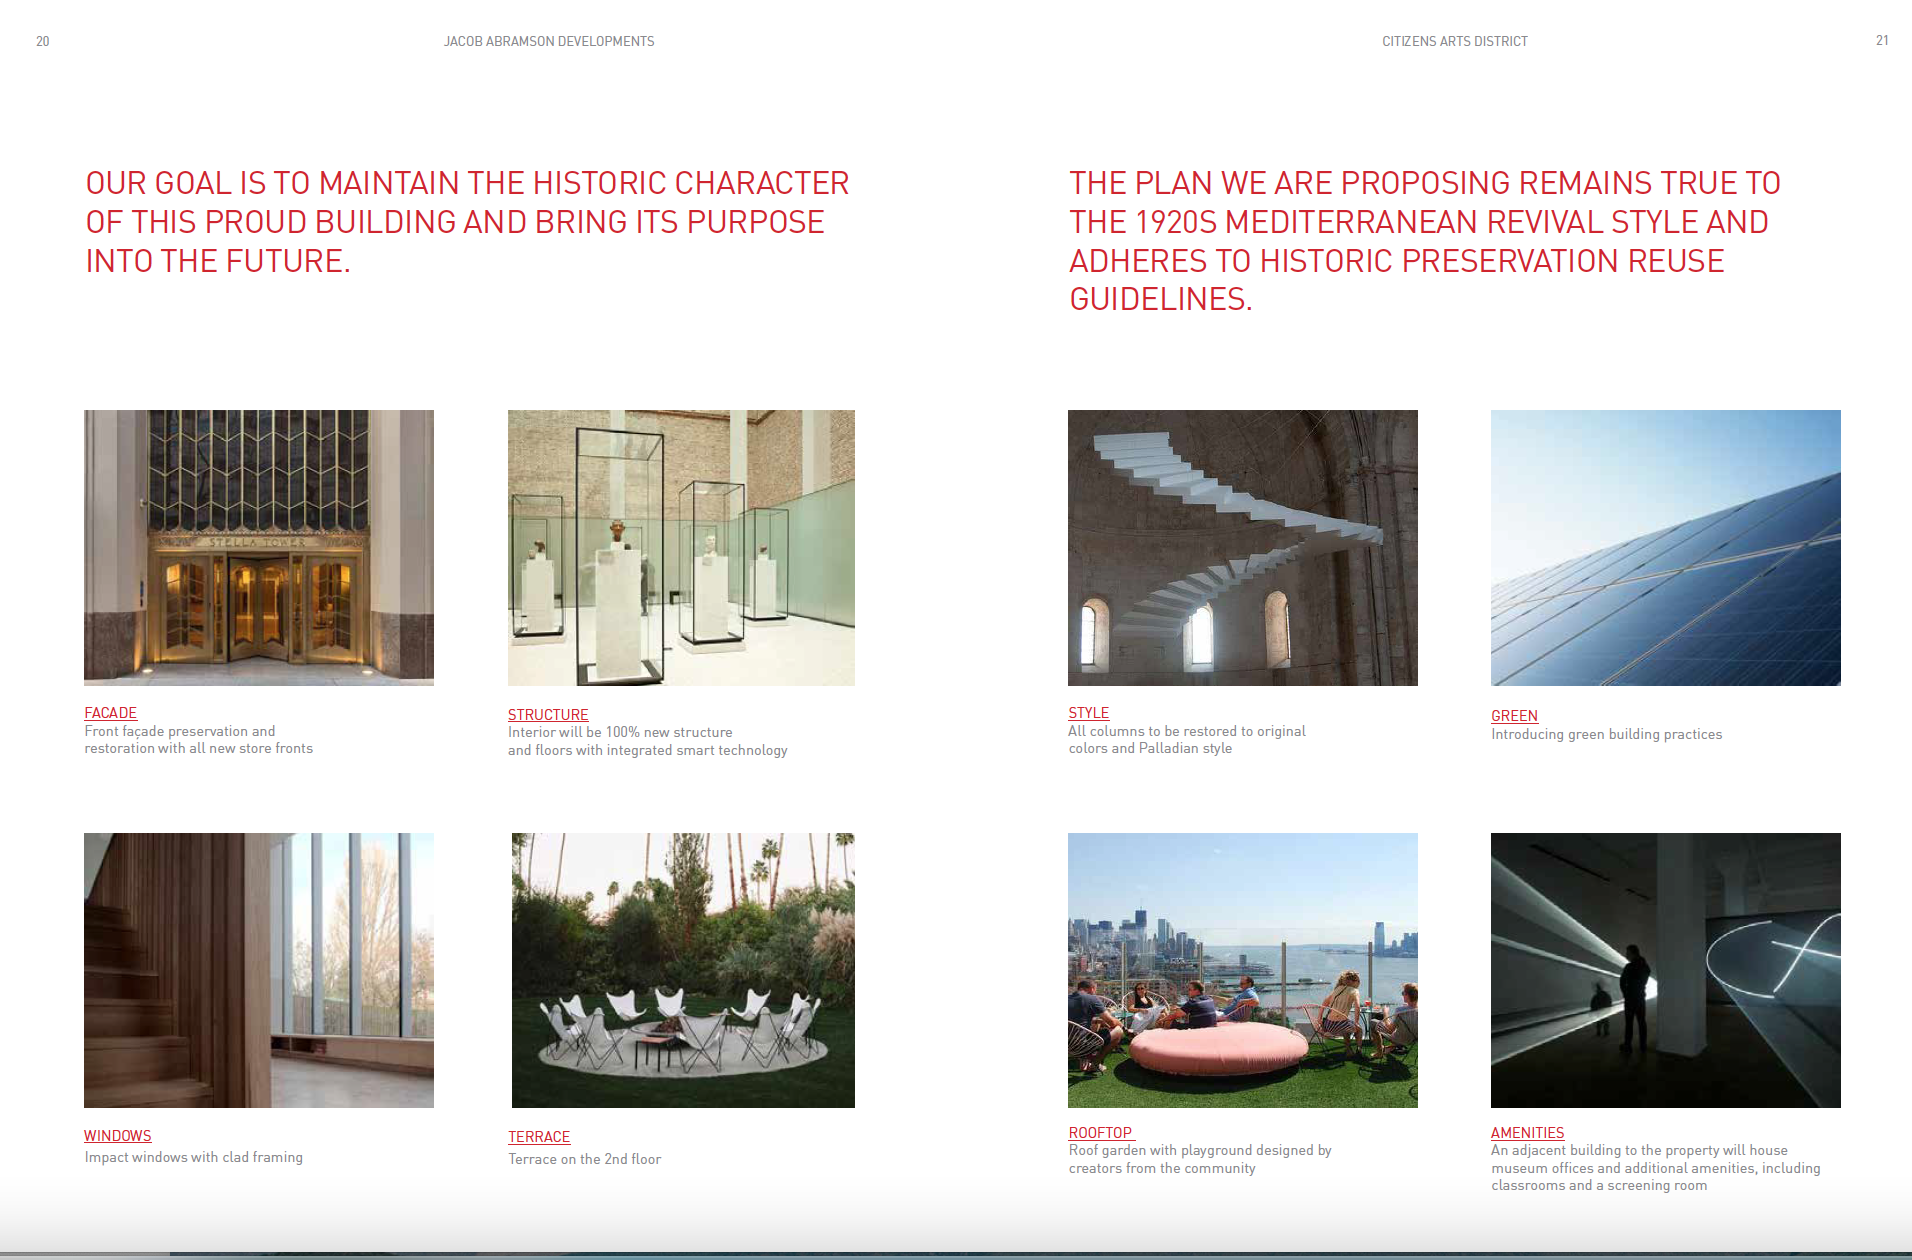Click page number 20
This screenshot has width=1912, height=1260.
42,41
